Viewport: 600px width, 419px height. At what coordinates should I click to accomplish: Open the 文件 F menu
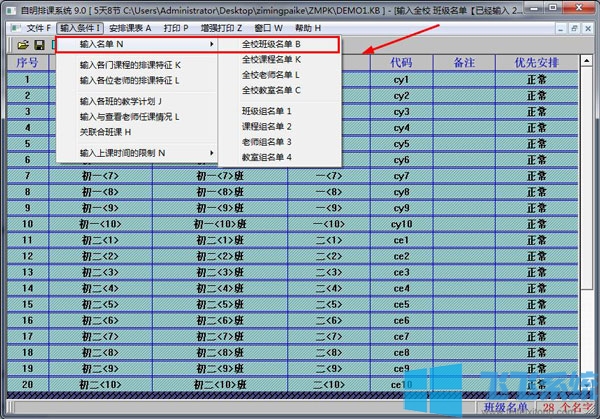coord(38,28)
